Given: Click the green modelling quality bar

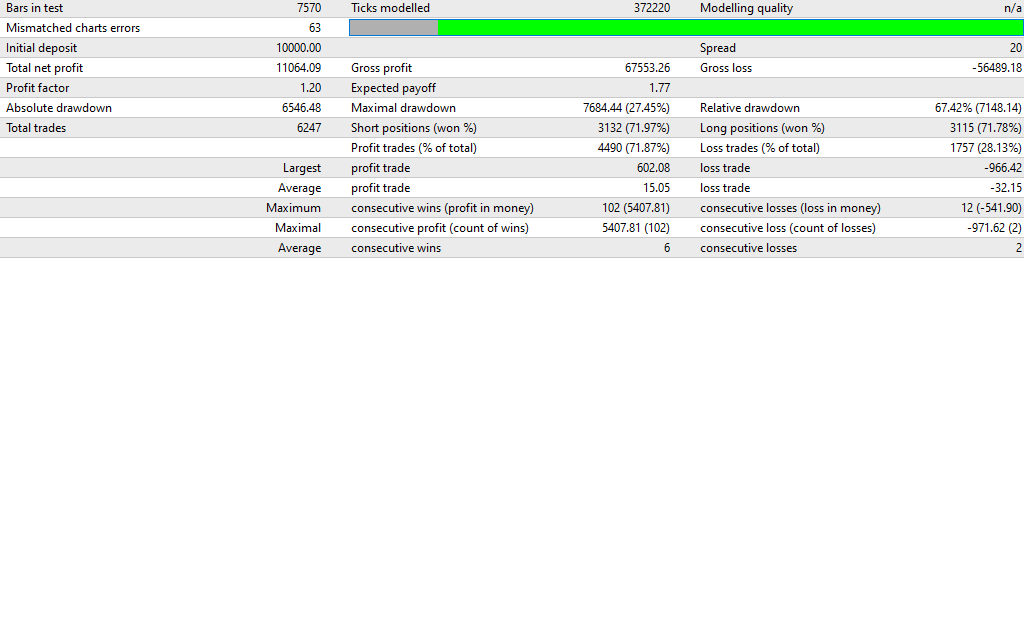Looking at the screenshot, I should pyautogui.click(x=730, y=28).
